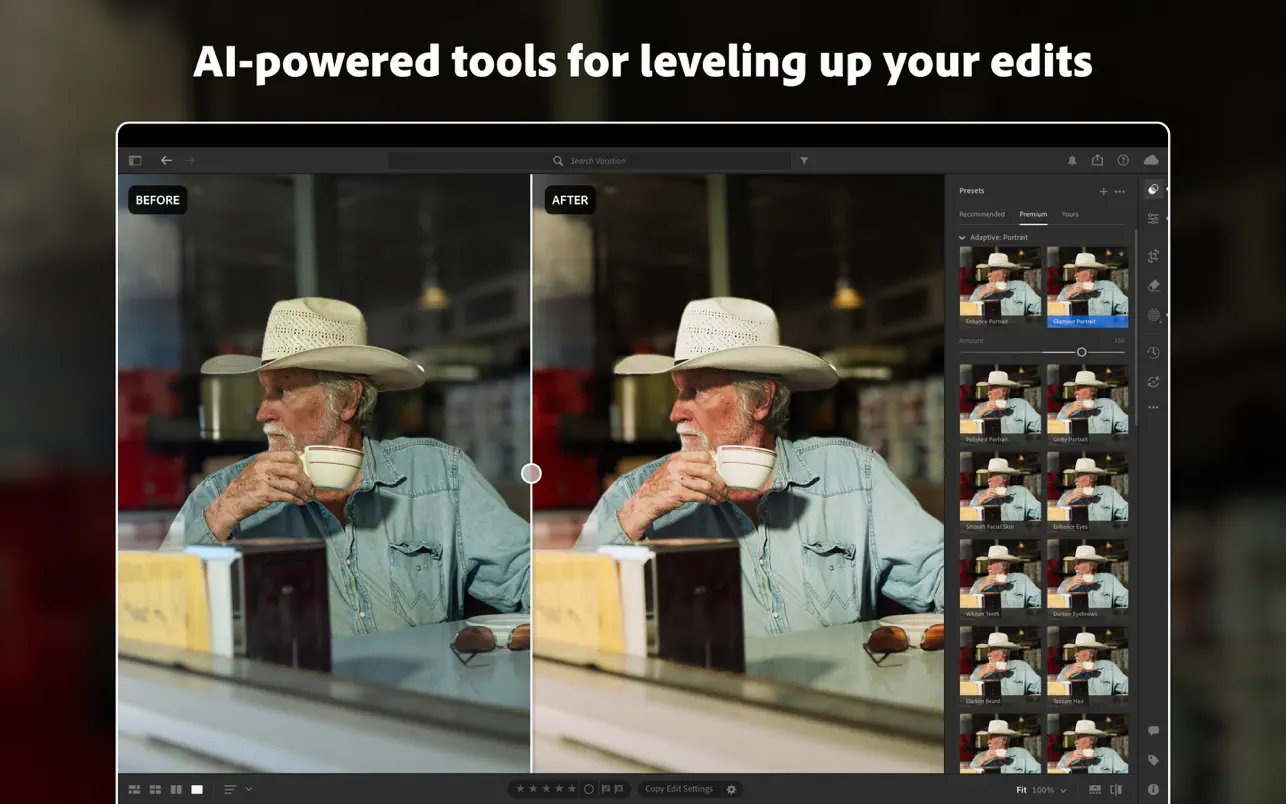Toggle the left sidebar panel icon
This screenshot has width=1286, height=804.
pos(135,160)
